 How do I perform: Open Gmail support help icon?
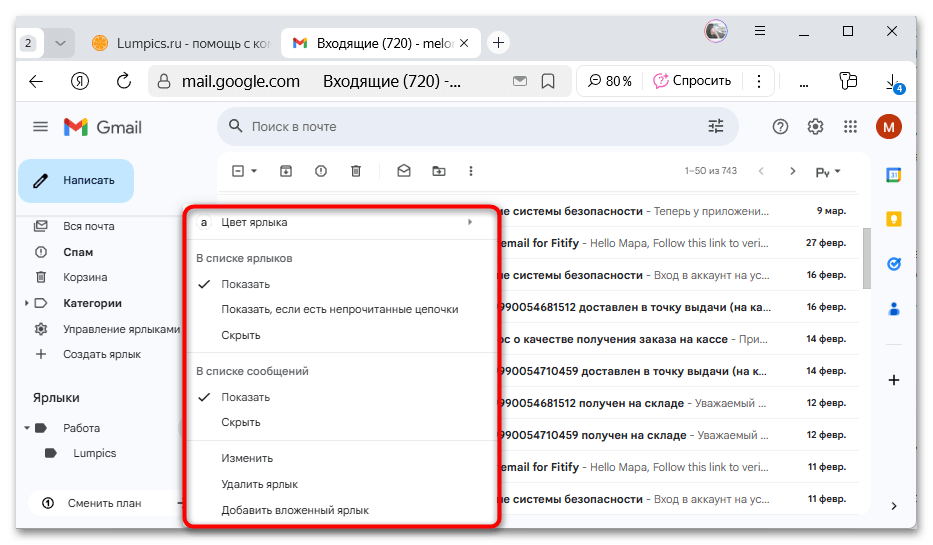point(780,127)
